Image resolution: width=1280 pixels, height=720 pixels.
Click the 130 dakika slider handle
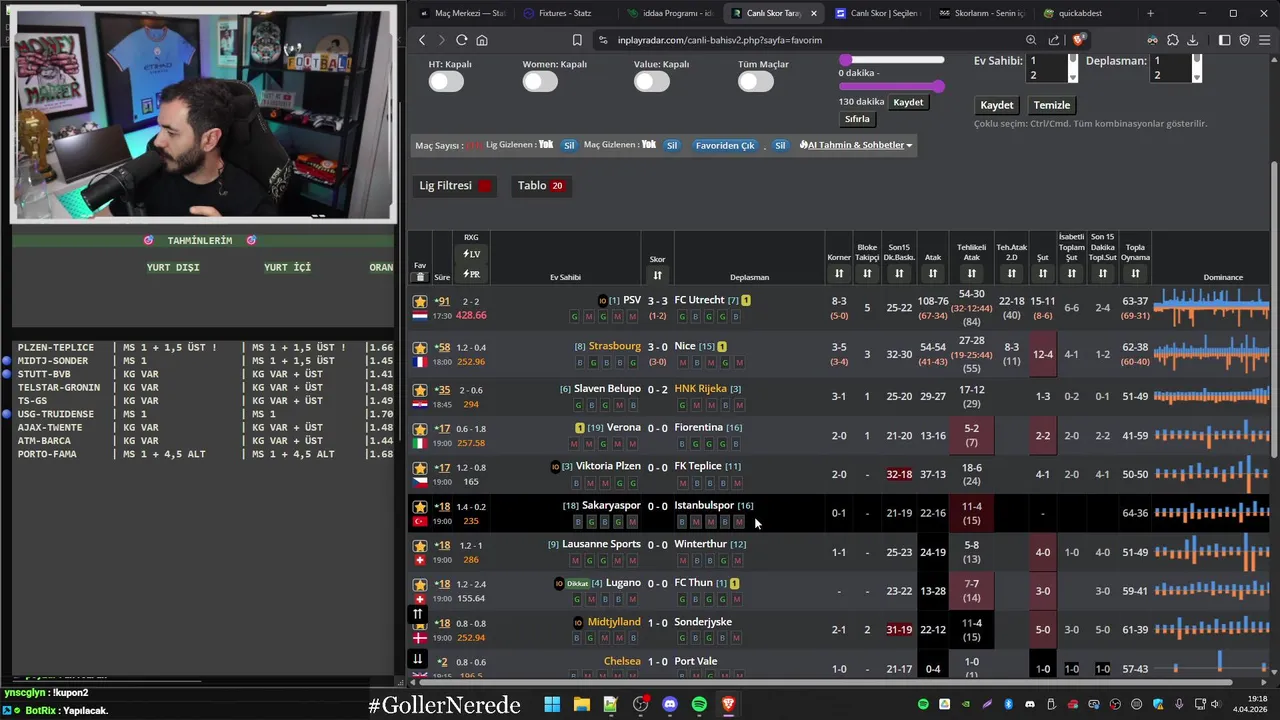[938, 87]
